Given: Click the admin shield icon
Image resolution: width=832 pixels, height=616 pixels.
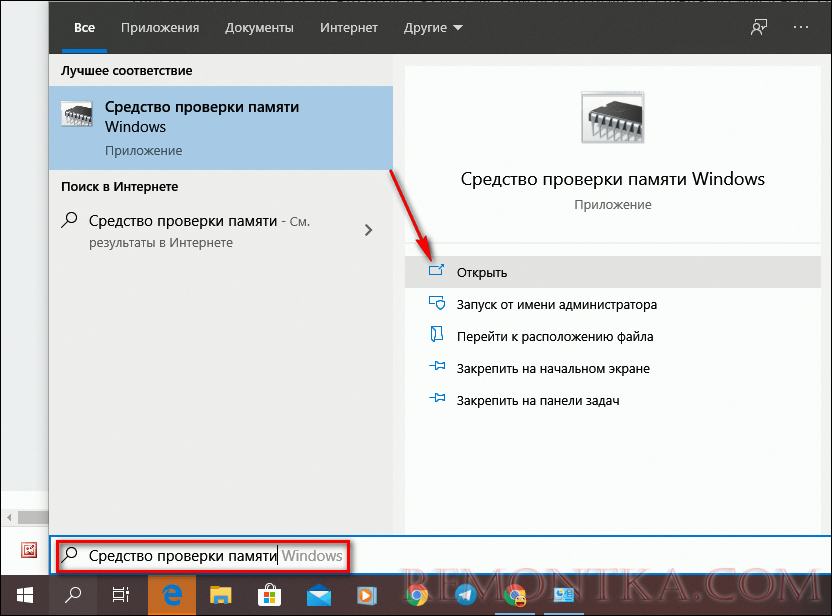Looking at the screenshot, I should coord(437,303).
